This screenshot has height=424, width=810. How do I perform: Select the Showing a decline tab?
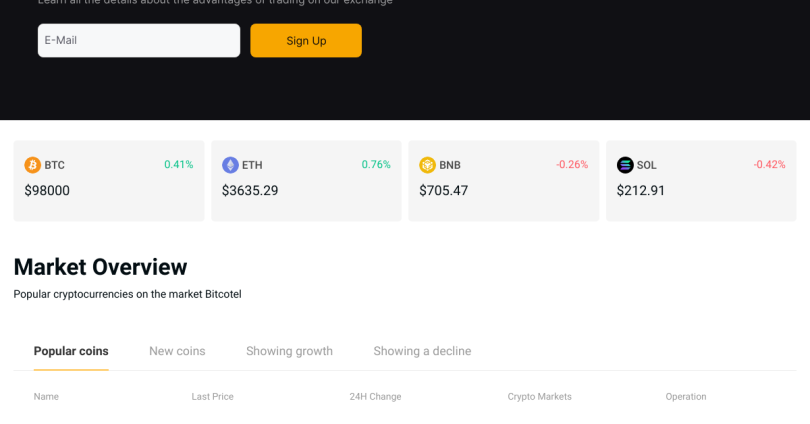tap(422, 351)
